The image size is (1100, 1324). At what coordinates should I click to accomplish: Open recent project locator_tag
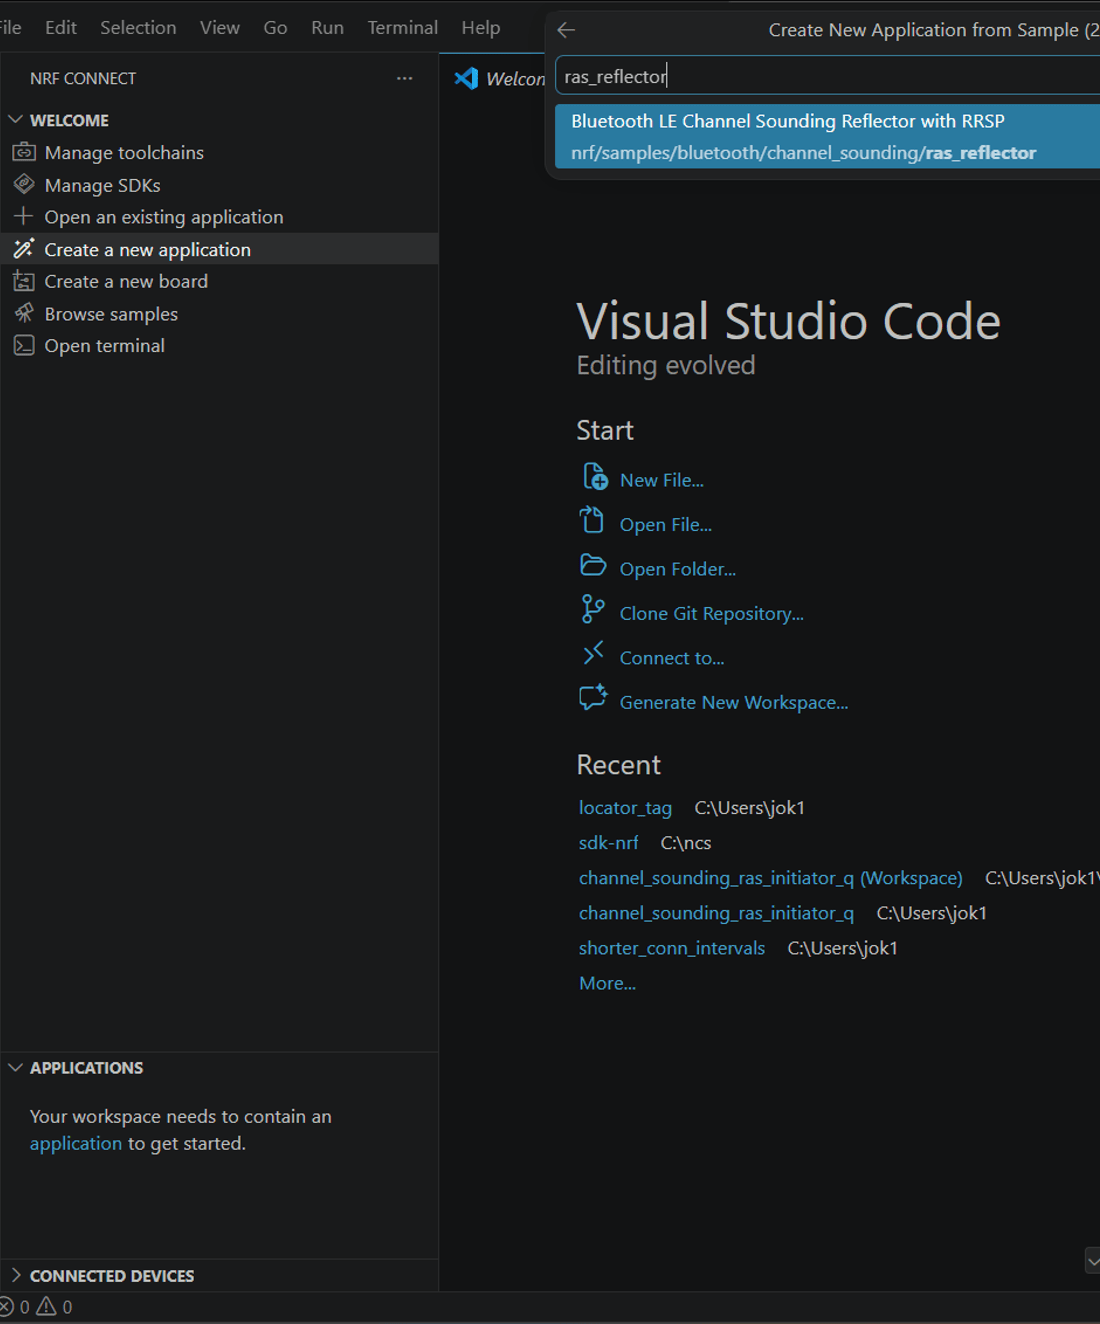click(x=625, y=807)
